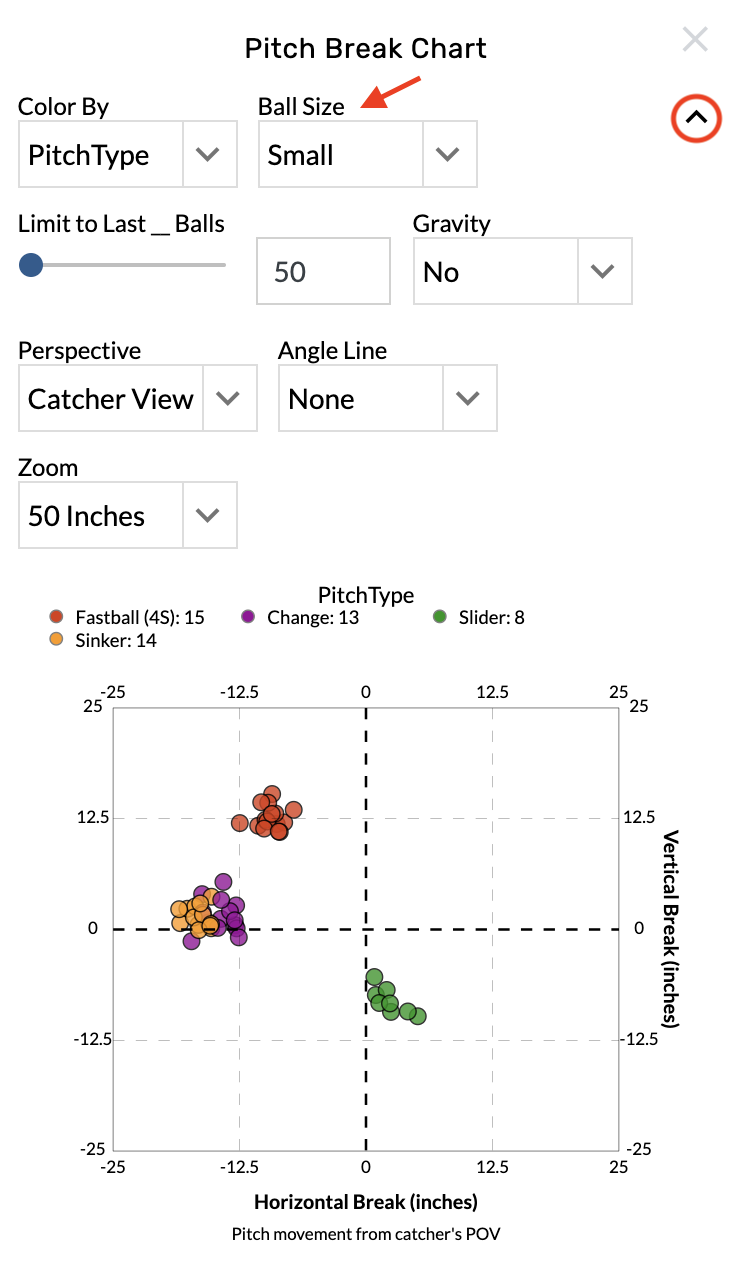The width and height of the screenshot is (732, 1262).
Task: Open the Angle Line dropdown
Action: pyautogui.click(x=387, y=398)
